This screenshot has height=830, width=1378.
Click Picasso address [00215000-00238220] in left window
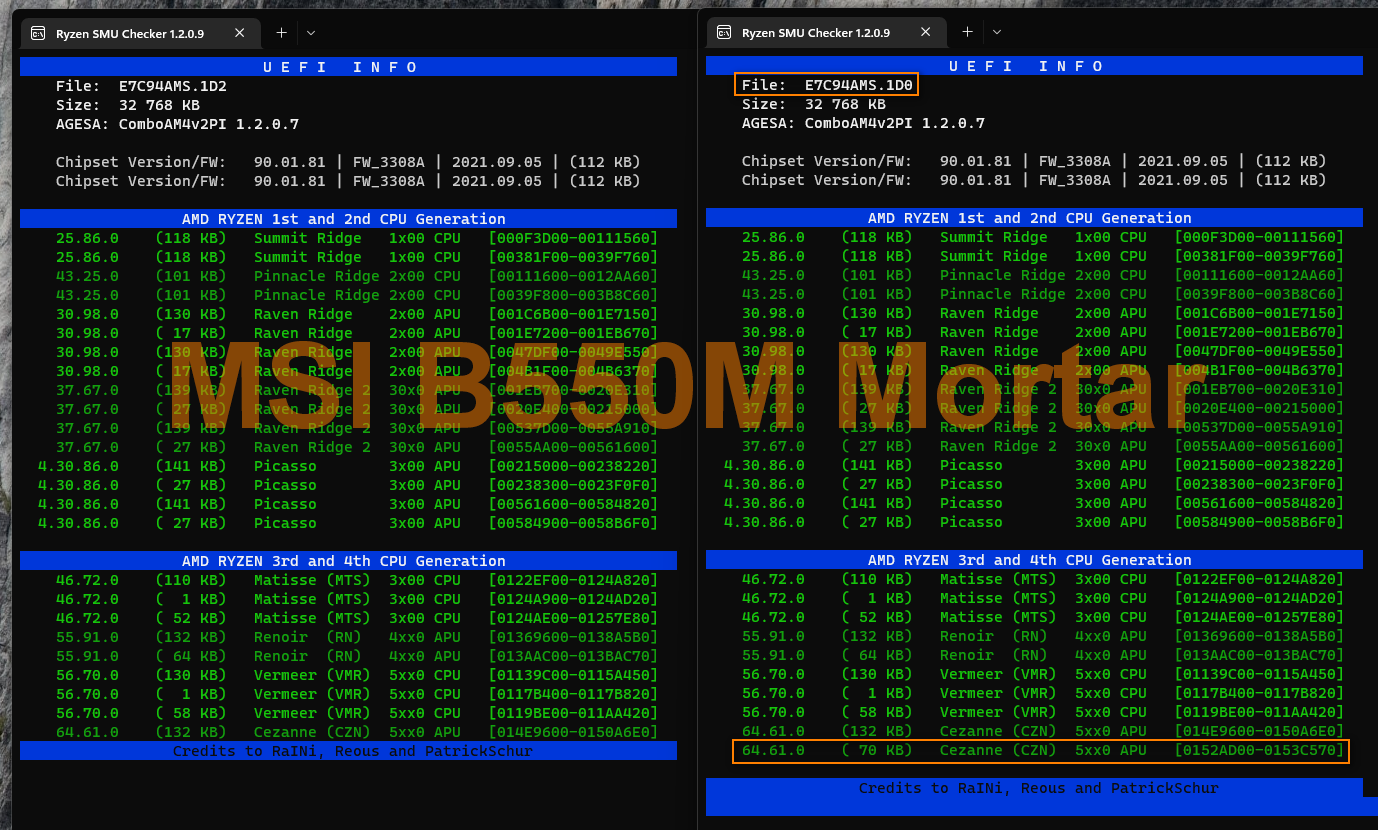pyautogui.click(x=573, y=466)
